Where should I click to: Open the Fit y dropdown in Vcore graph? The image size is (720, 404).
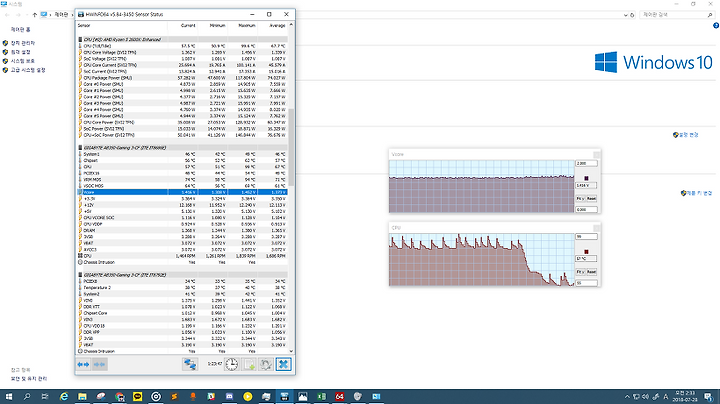click(x=580, y=198)
